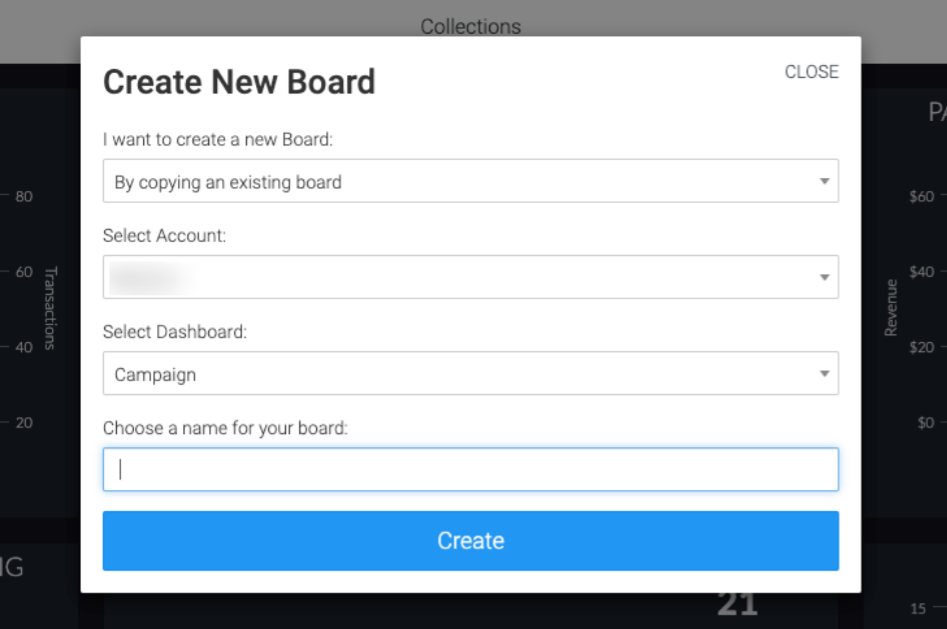Click the caret arrow next to Campaign
This screenshot has width=947, height=629.
pyautogui.click(x=824, y=373)
